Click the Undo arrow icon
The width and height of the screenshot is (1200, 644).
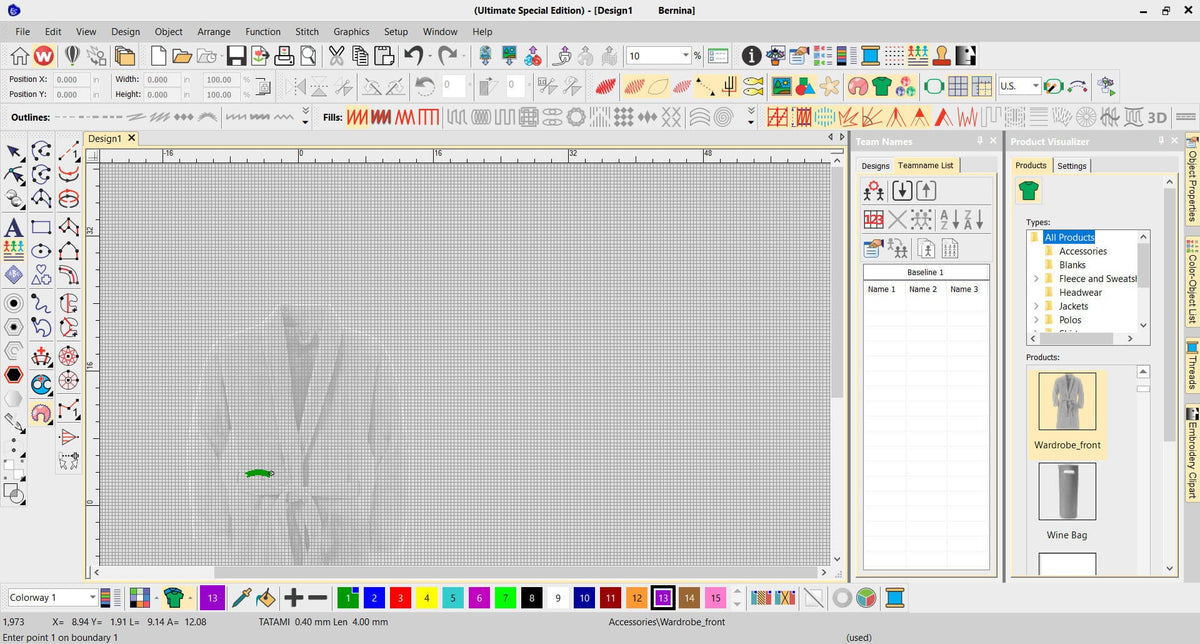click(x=413, y=56)
